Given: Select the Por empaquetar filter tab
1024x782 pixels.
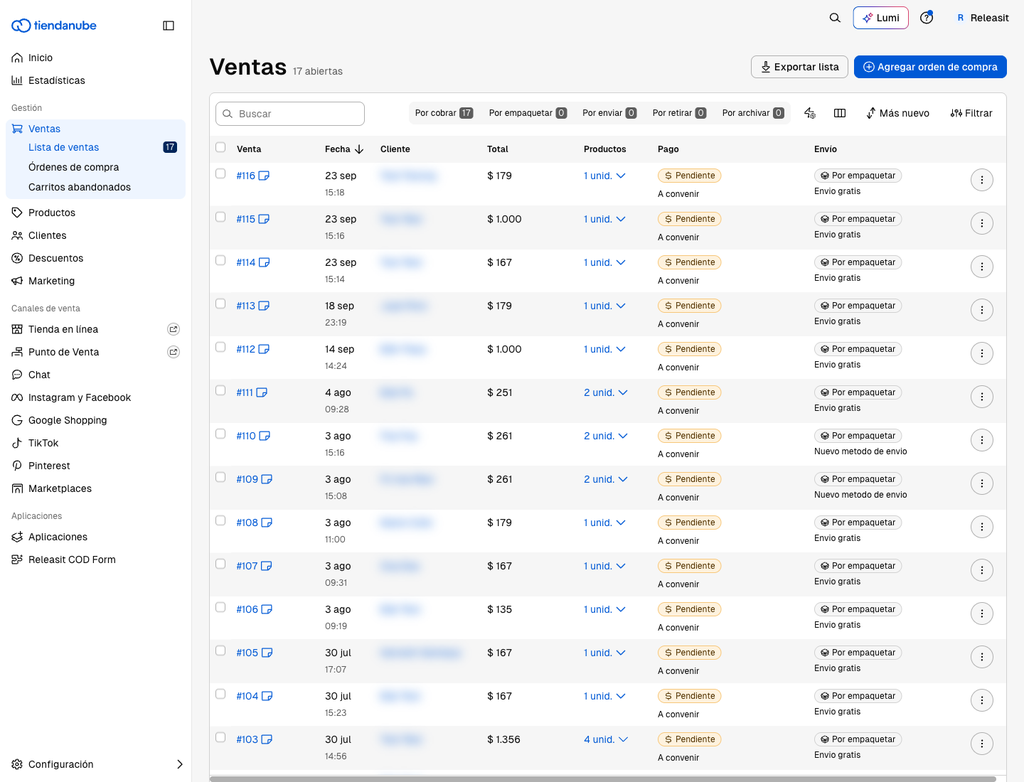Looking at the screenshot, I should tap(528, 113).
